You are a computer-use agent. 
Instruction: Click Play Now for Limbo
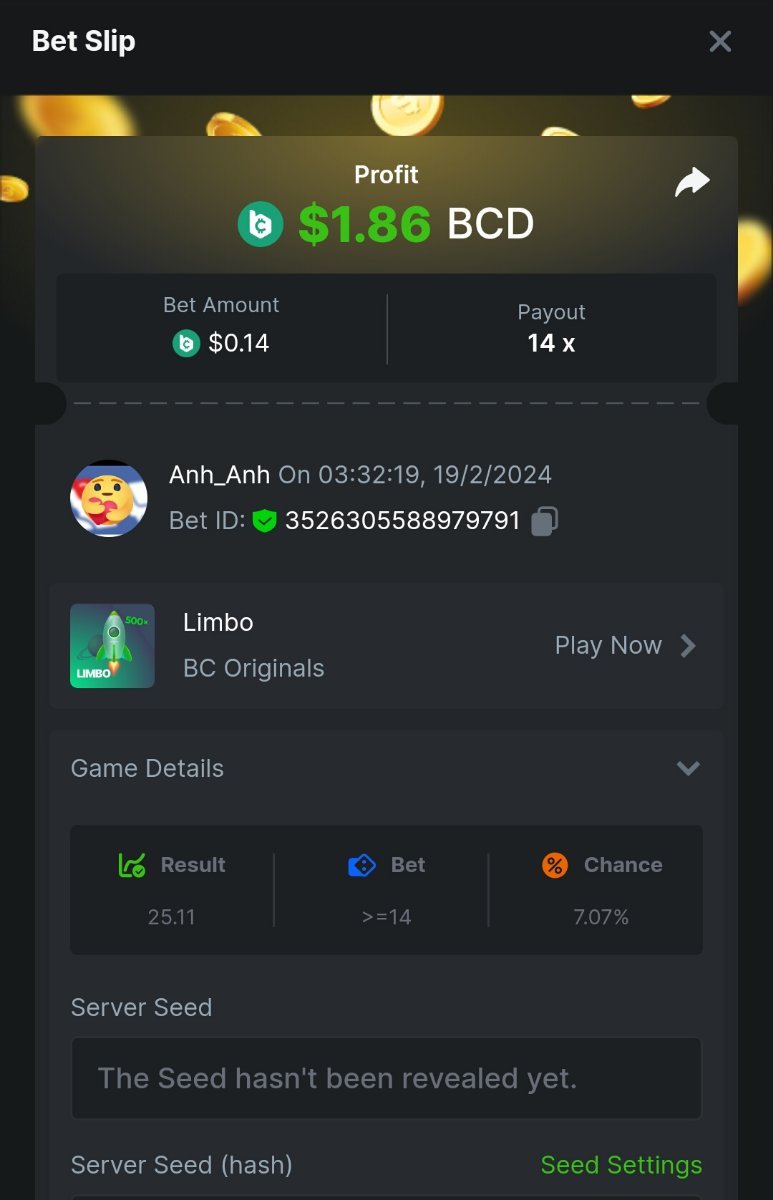coord(608,646)
